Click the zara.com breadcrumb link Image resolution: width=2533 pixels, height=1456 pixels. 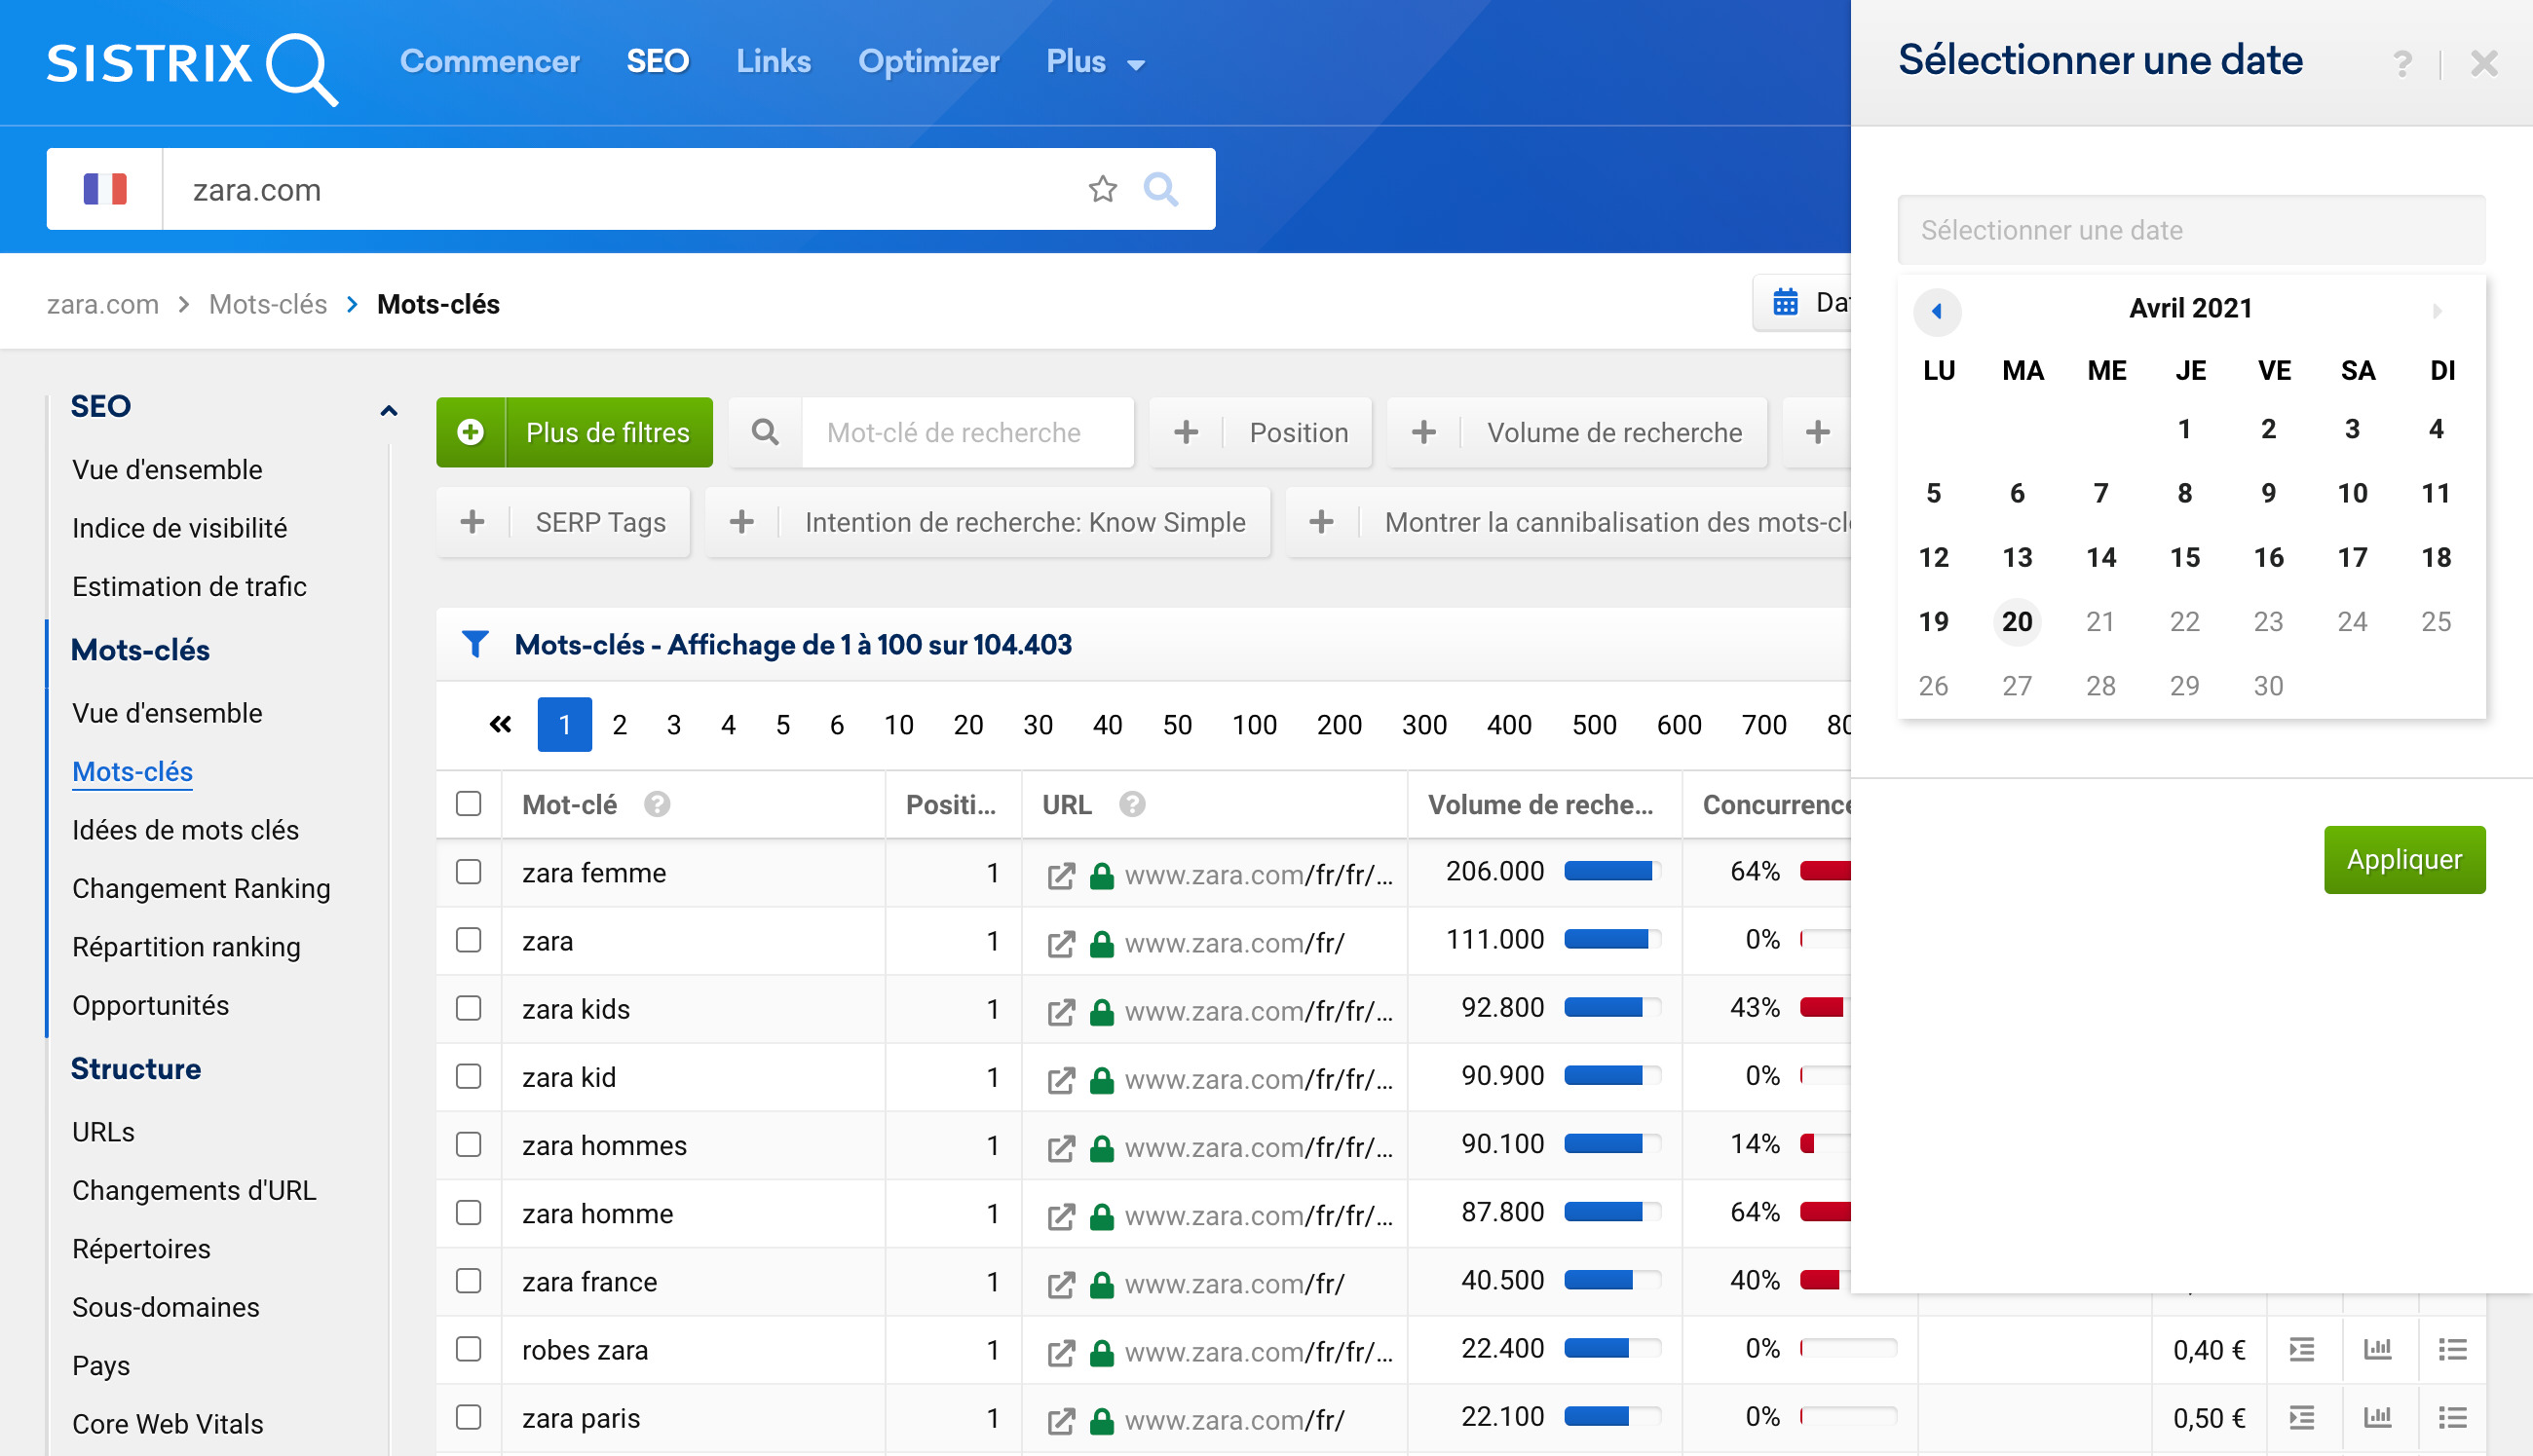point(103,304)
